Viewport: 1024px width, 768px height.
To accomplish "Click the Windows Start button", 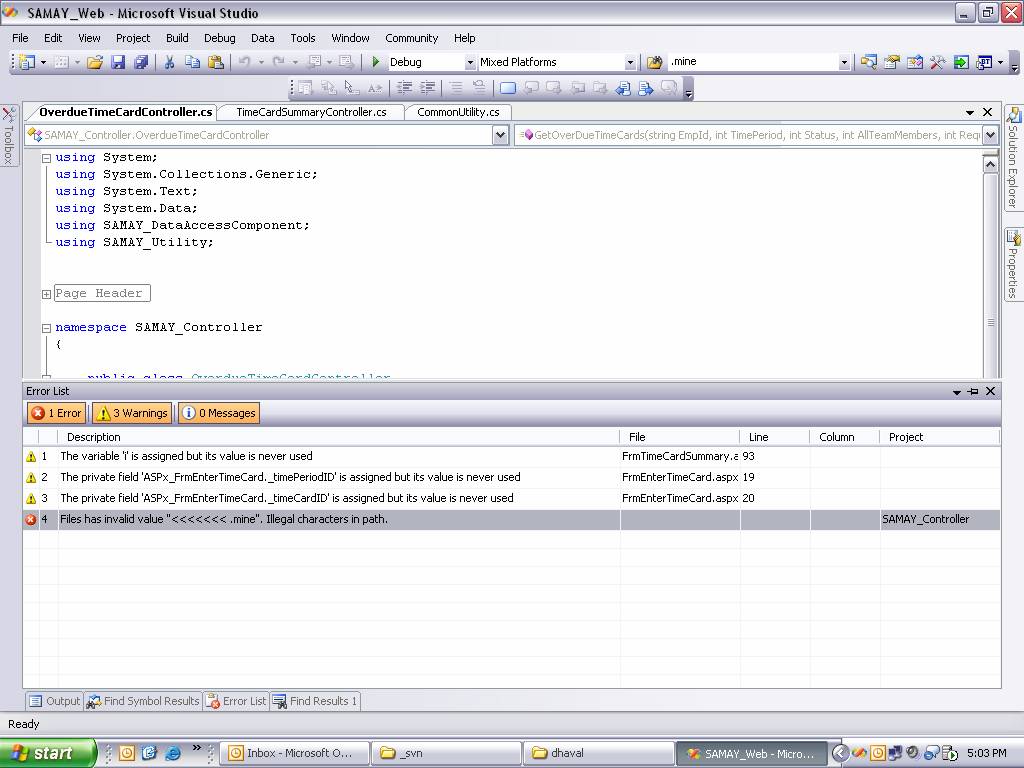I will pos(48,753).
